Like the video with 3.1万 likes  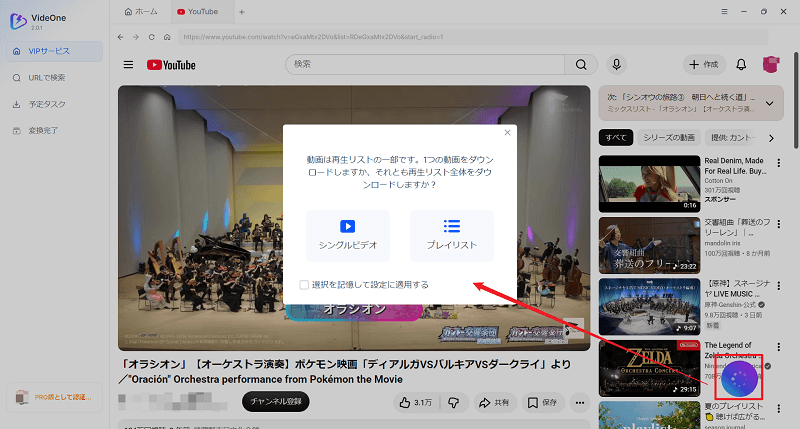pos(416,402)
